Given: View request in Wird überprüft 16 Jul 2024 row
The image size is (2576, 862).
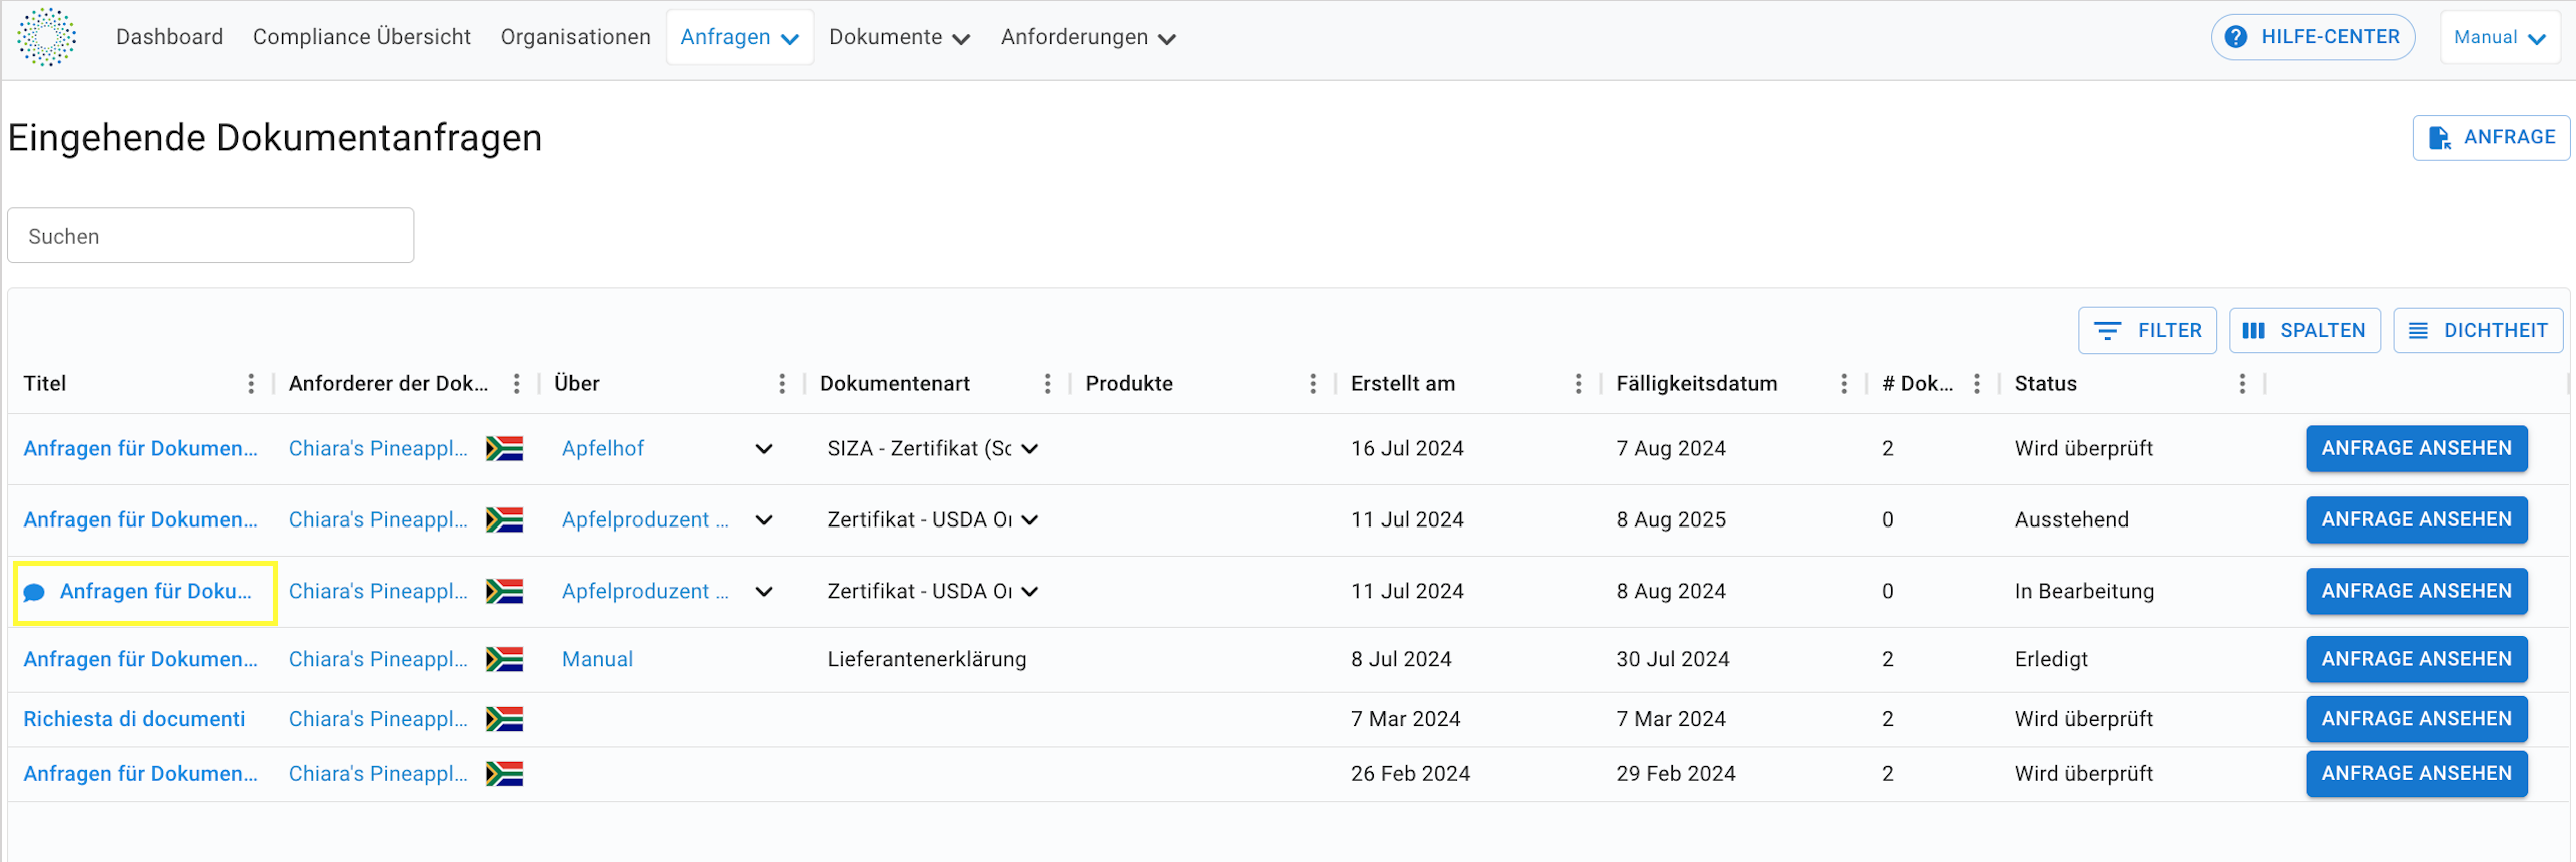Looking at the screenshot, I should [x=2416, y=449].
